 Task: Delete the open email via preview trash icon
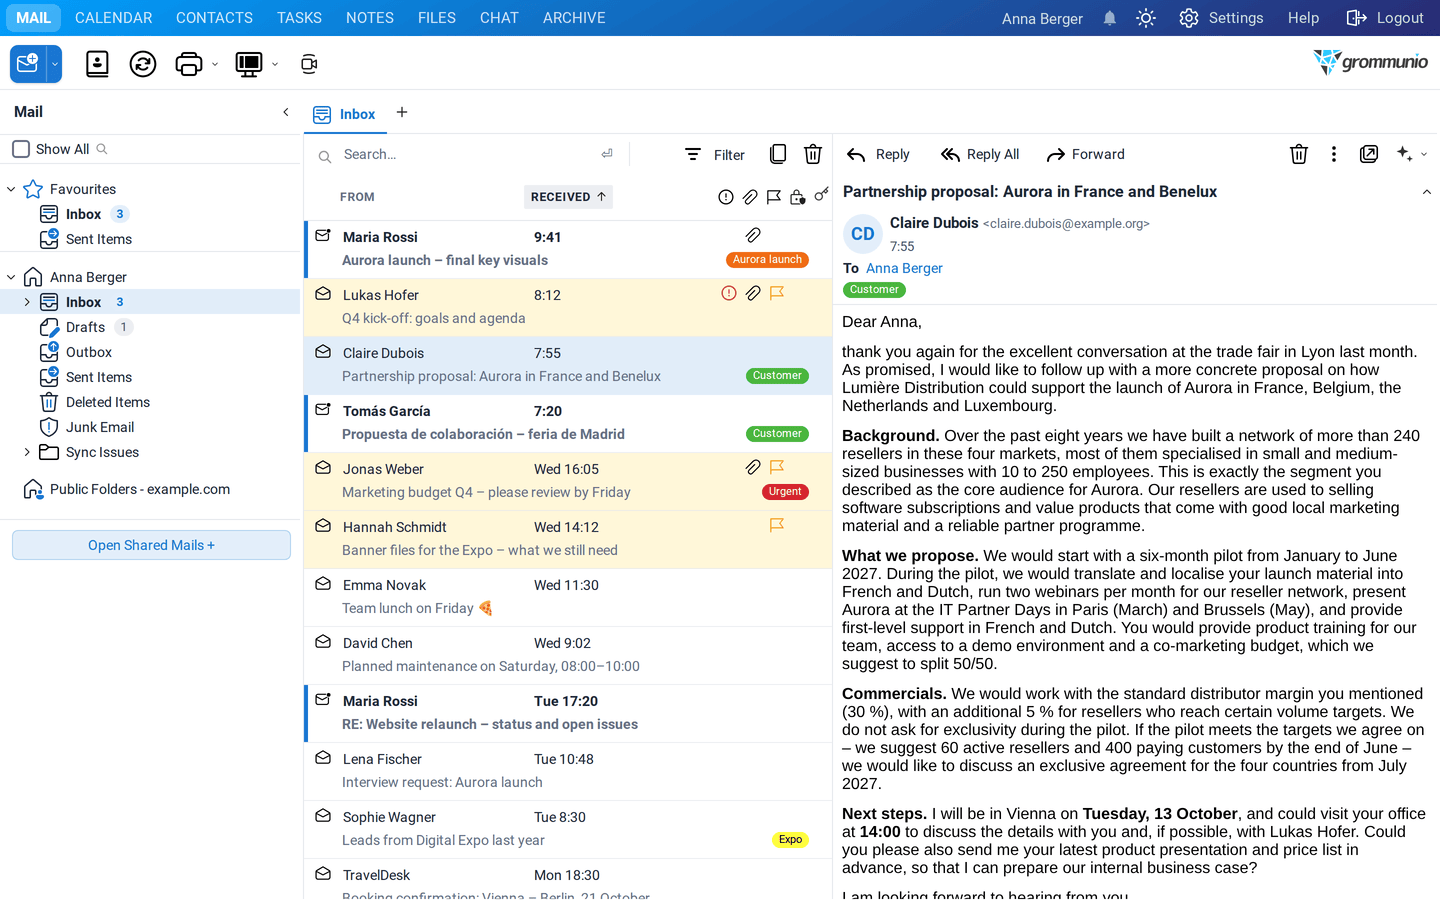1299,154
